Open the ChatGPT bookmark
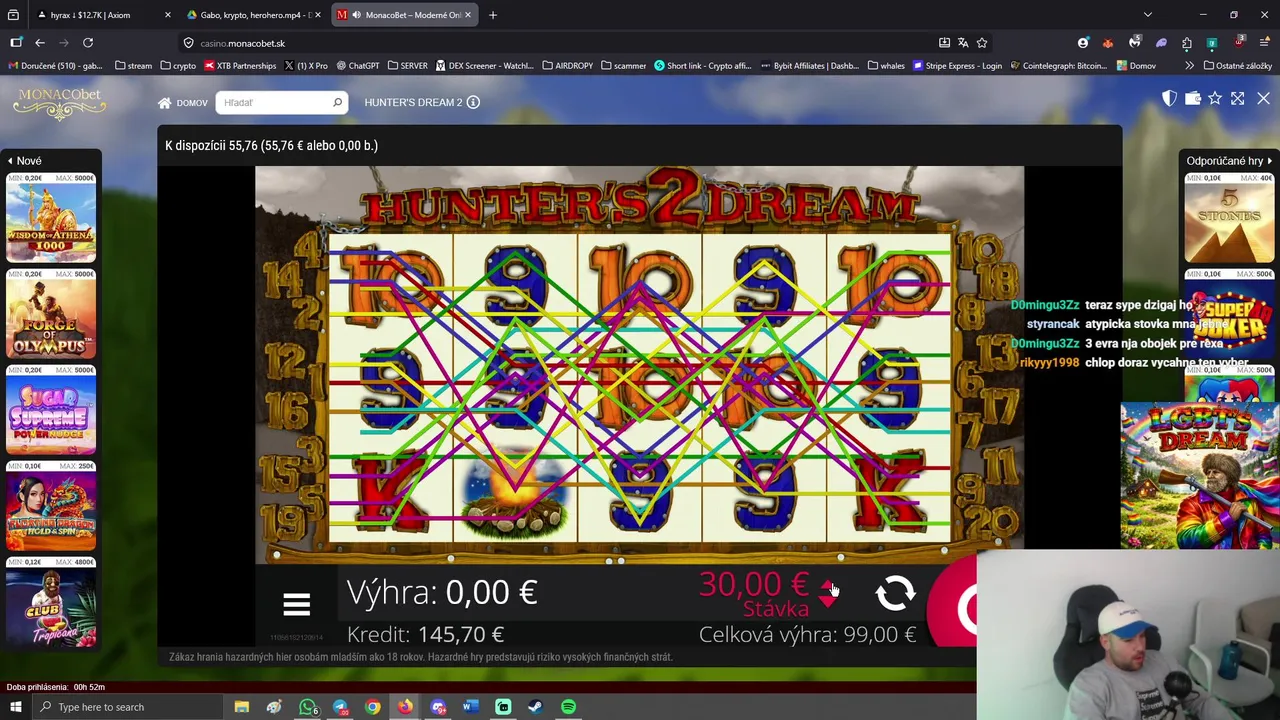The height and width of the screenshot is (720, 1280). pyautogui.click(x=358, y=66)
